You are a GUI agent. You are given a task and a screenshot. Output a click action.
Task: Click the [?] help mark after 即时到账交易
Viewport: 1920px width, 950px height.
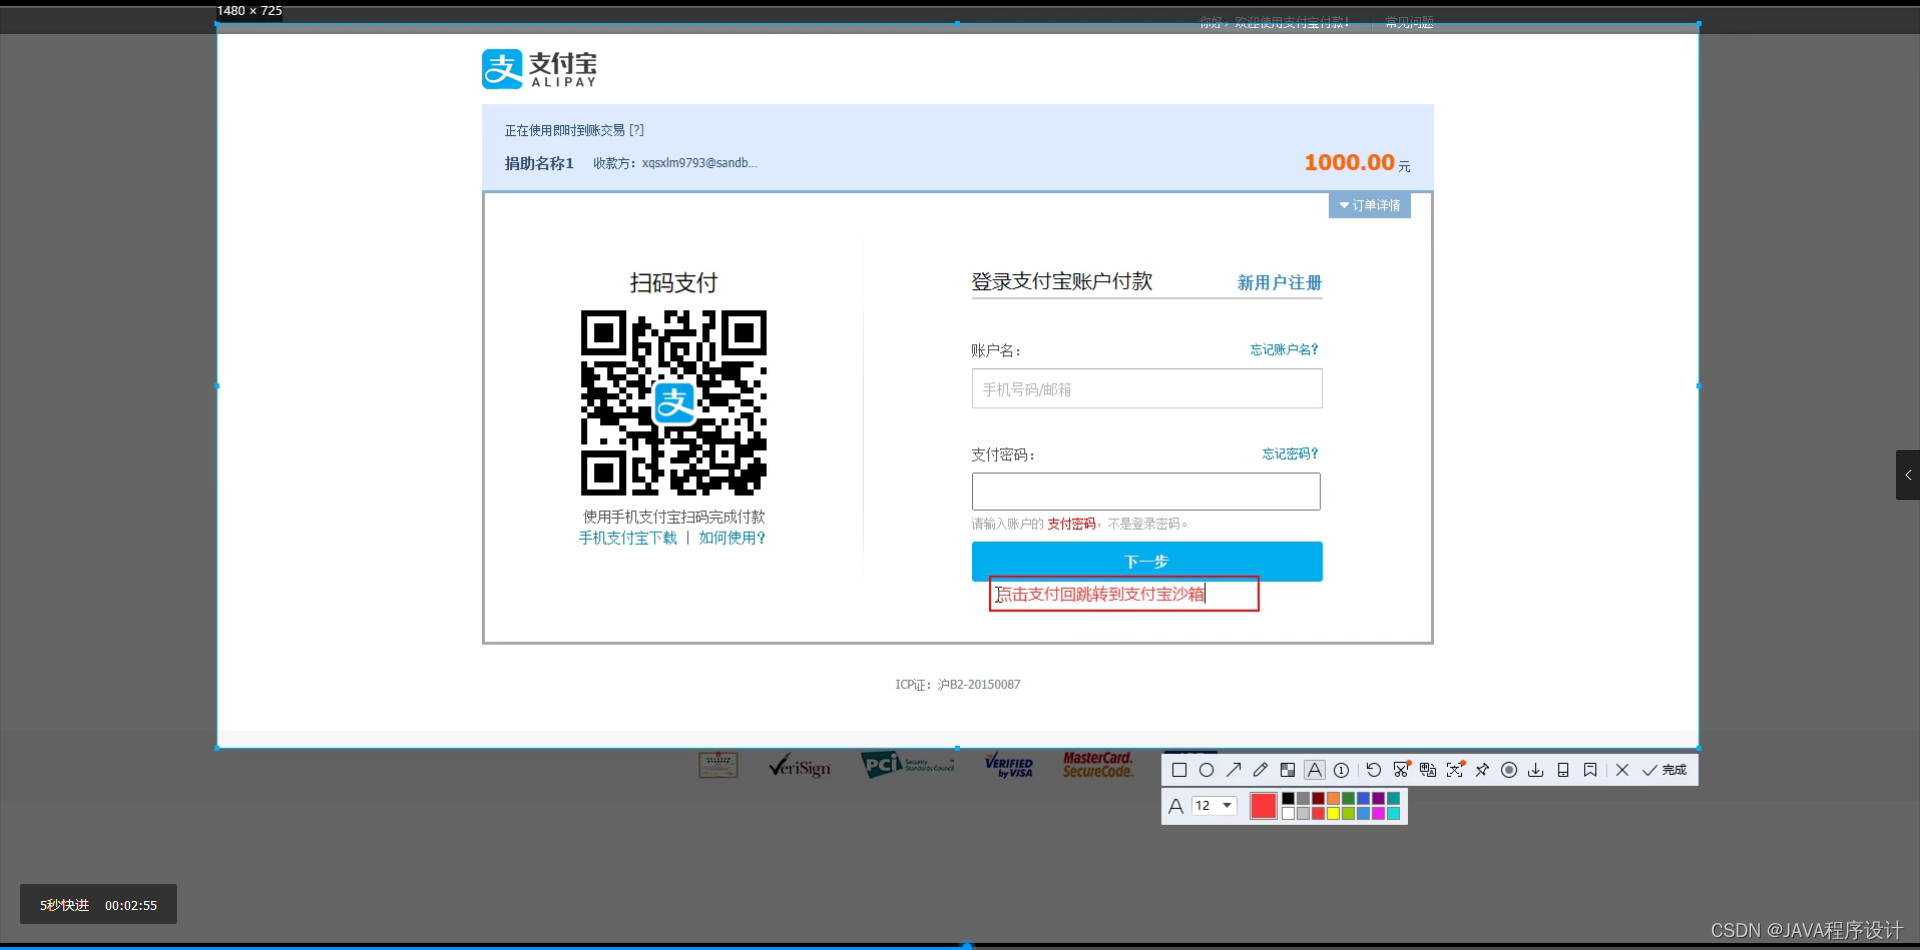636,130
